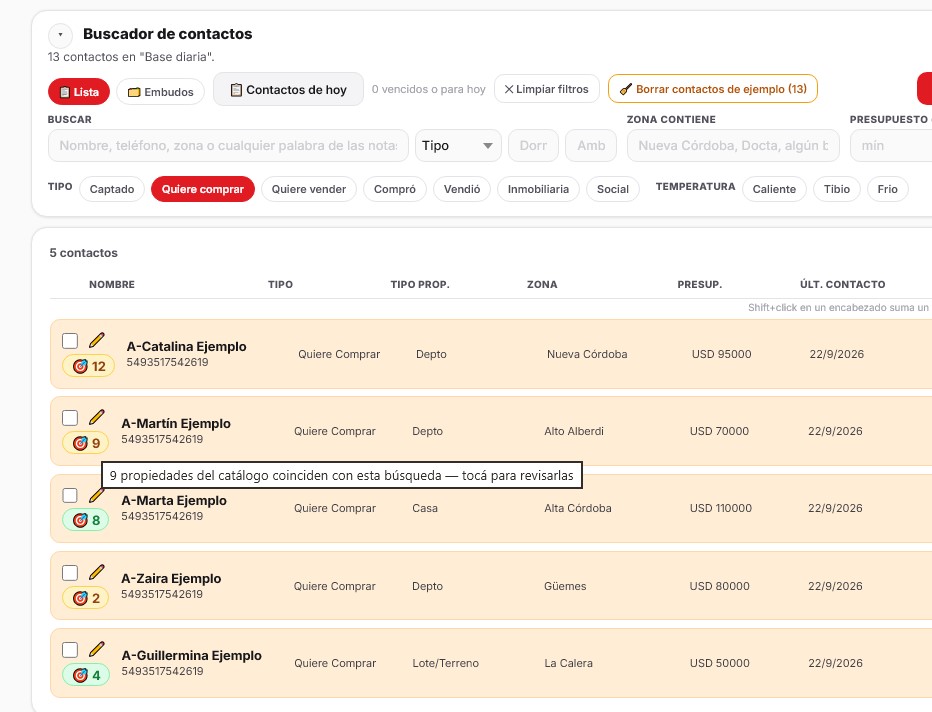Sort by TIPO column header

click(281, 285)
